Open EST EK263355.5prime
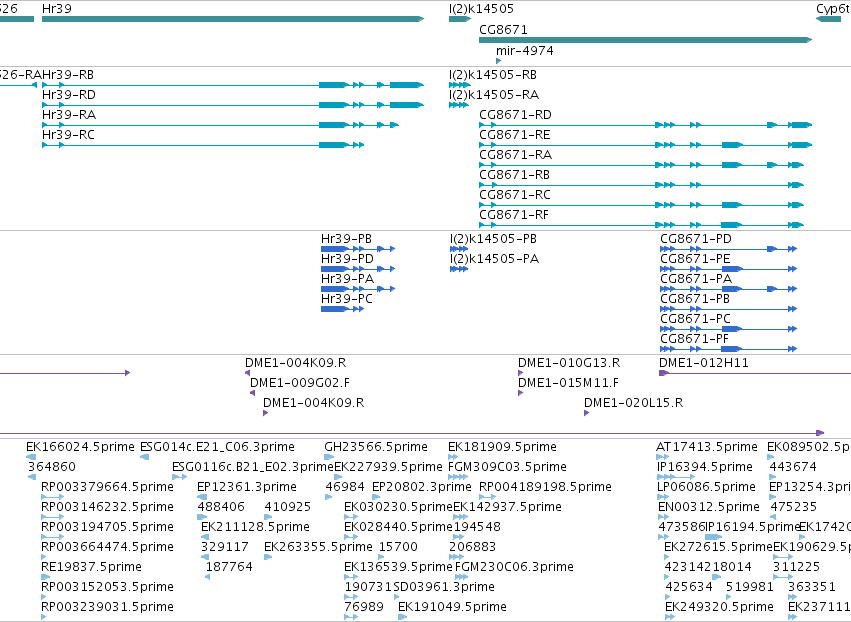This screenshot has width=851, height=622. pyautogui.click(x=318, y=548)
